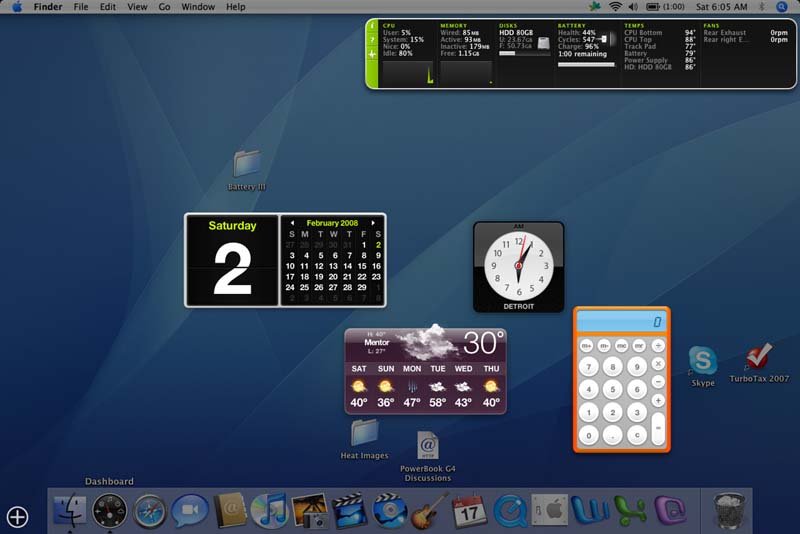Launch QuickTime Player from the Dock
This screenshot has width=800, height=534.
click(510, 510)
